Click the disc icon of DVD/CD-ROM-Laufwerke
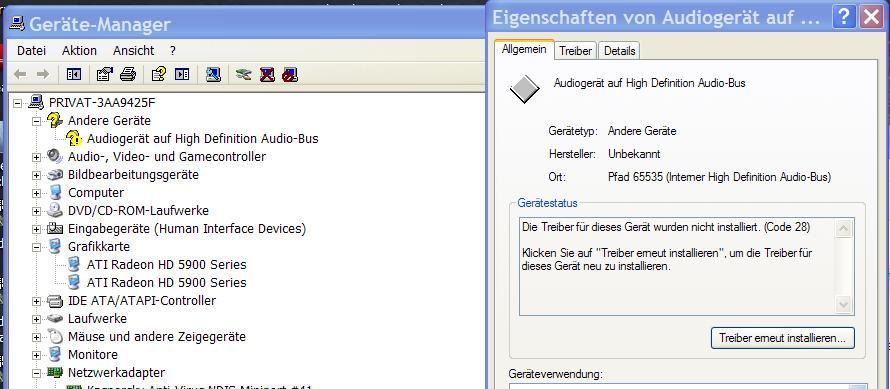Screen dimensions: 890x389 pos(54,211)
